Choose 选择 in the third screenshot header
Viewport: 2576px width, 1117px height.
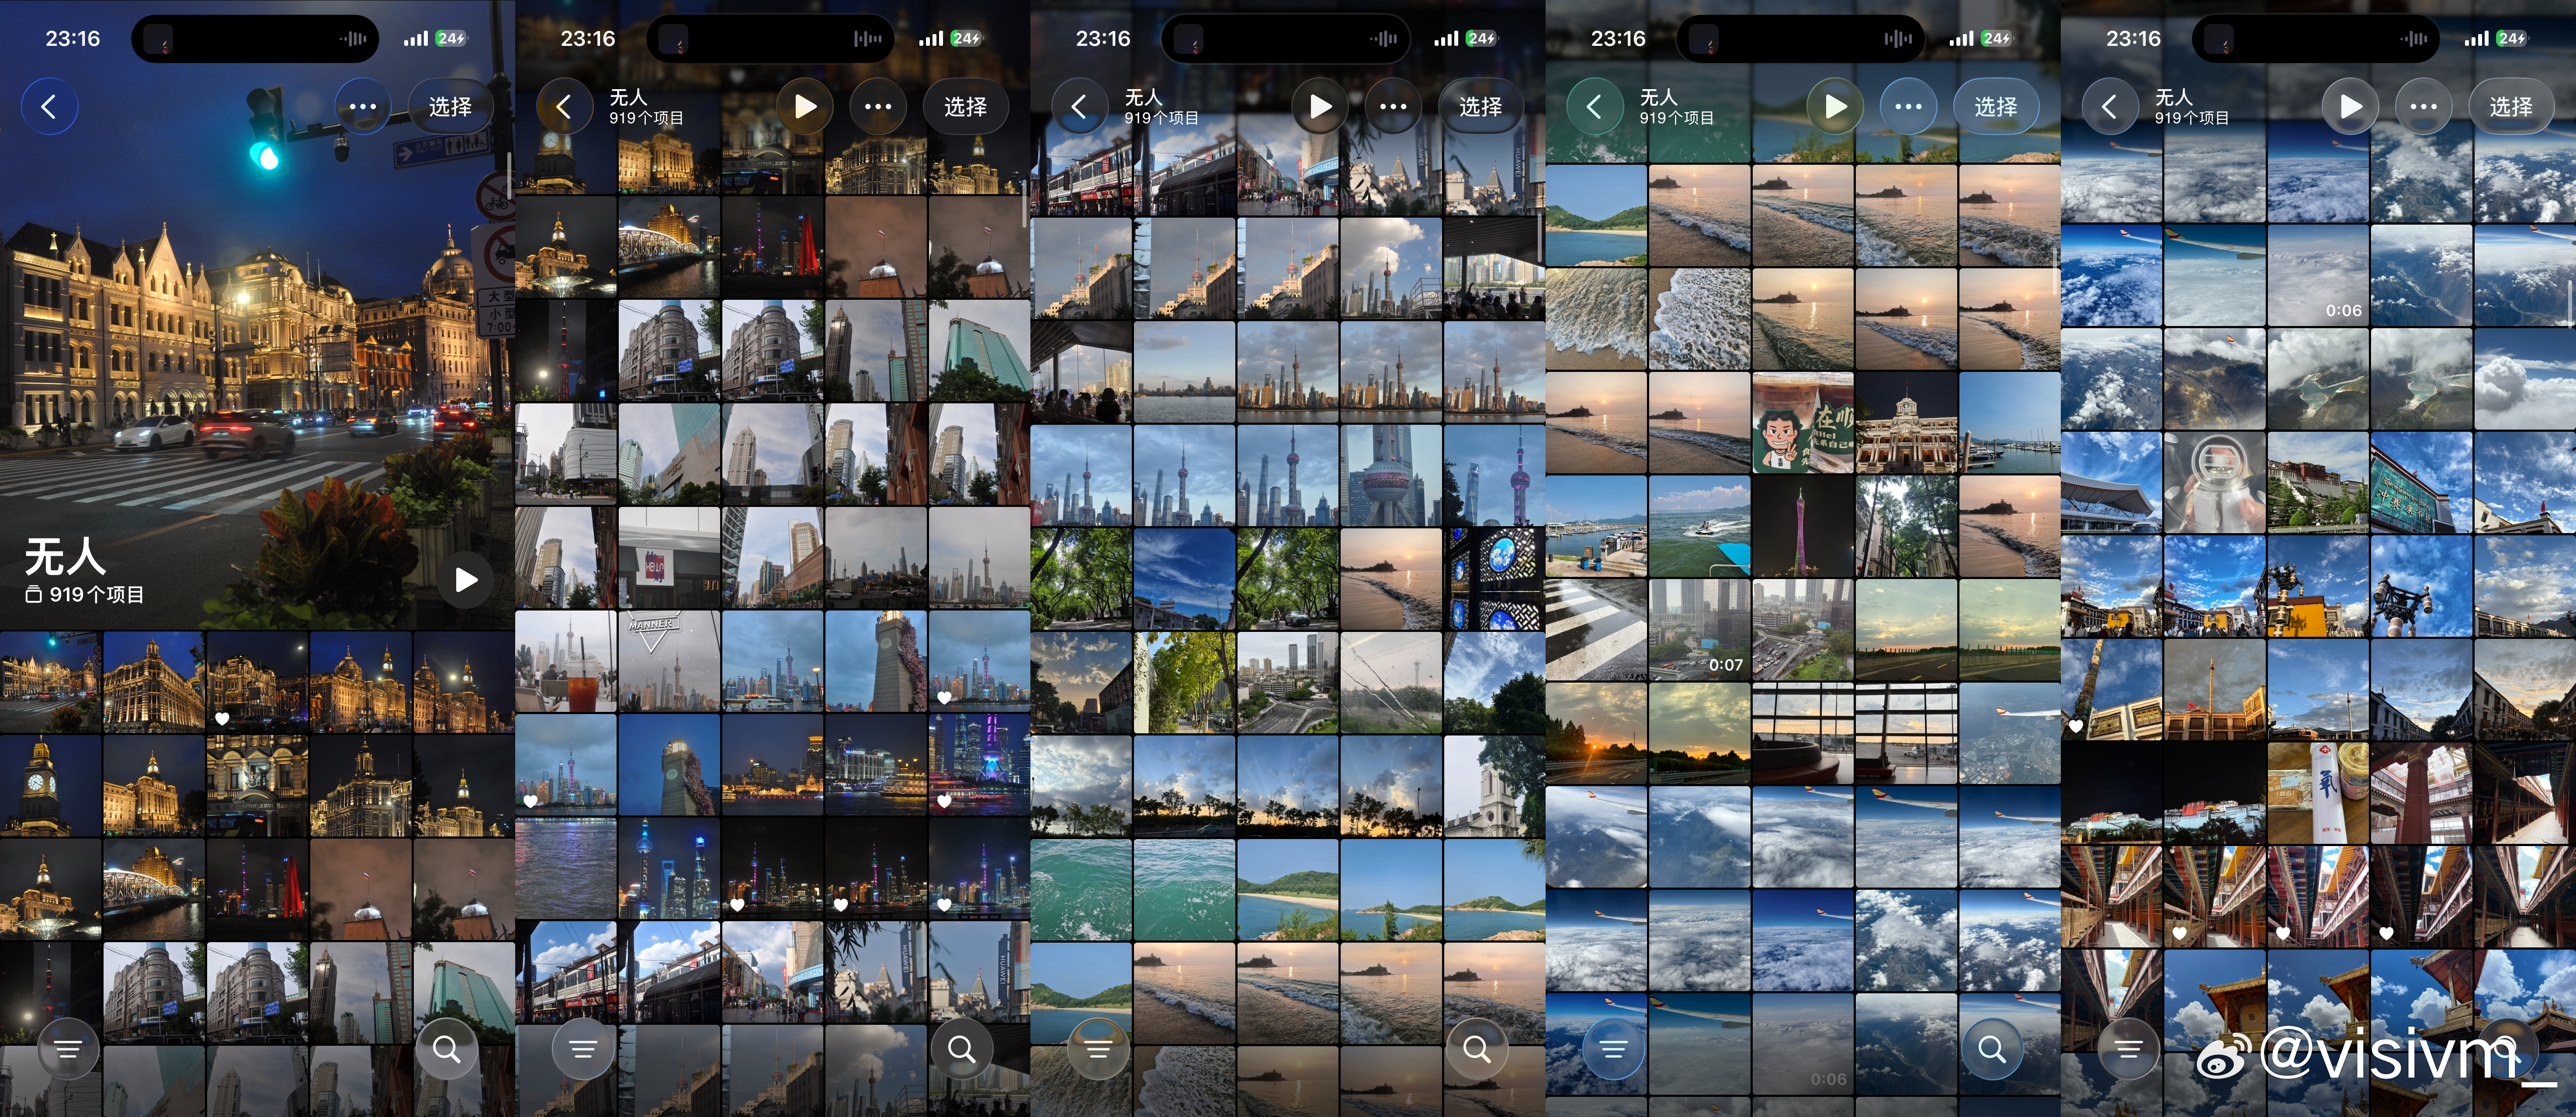point(1480,106)
